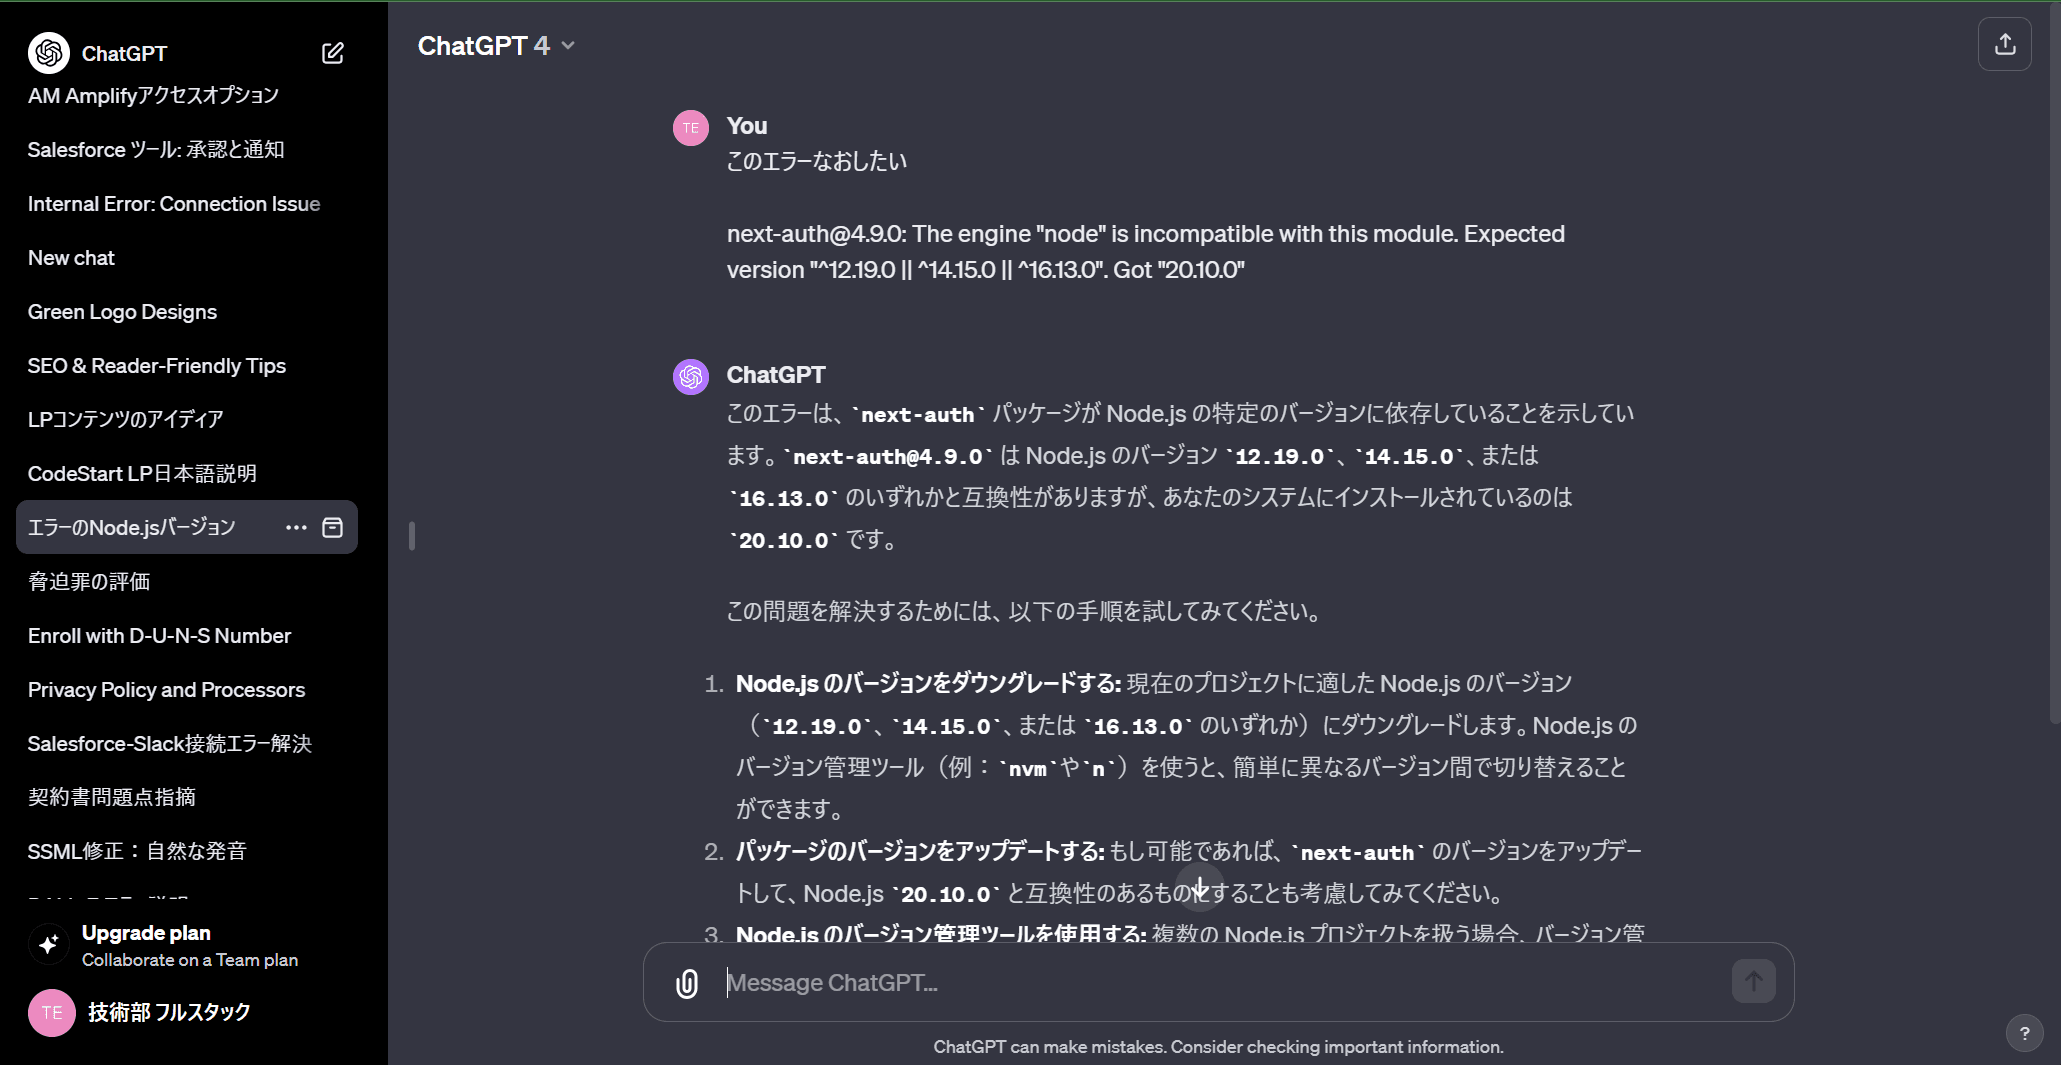Focus the Message ChatGPT input field
The height and width of the screenshot is (1065, 2061).
pyautogui.click(x=1220, y=983)
